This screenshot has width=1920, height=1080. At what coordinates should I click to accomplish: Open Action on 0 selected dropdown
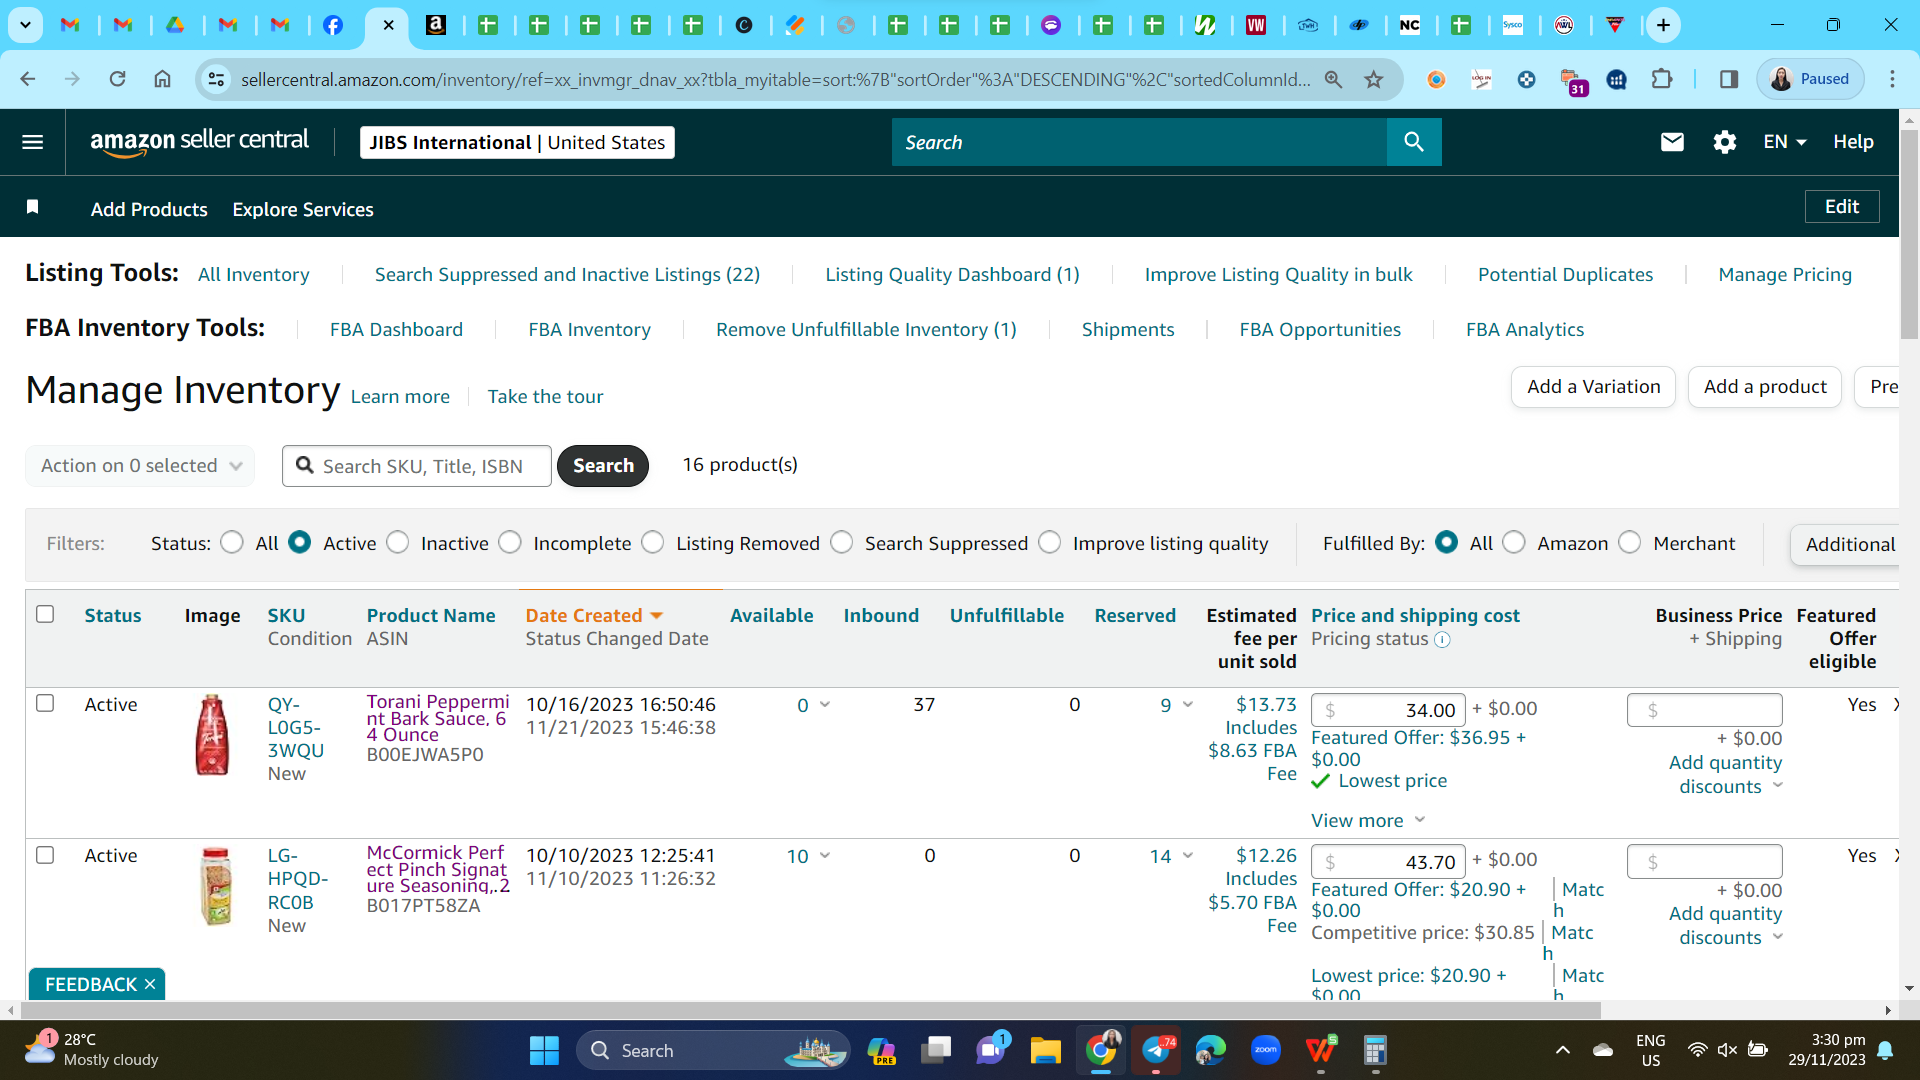pyautogui.click(x=140, y=466)
